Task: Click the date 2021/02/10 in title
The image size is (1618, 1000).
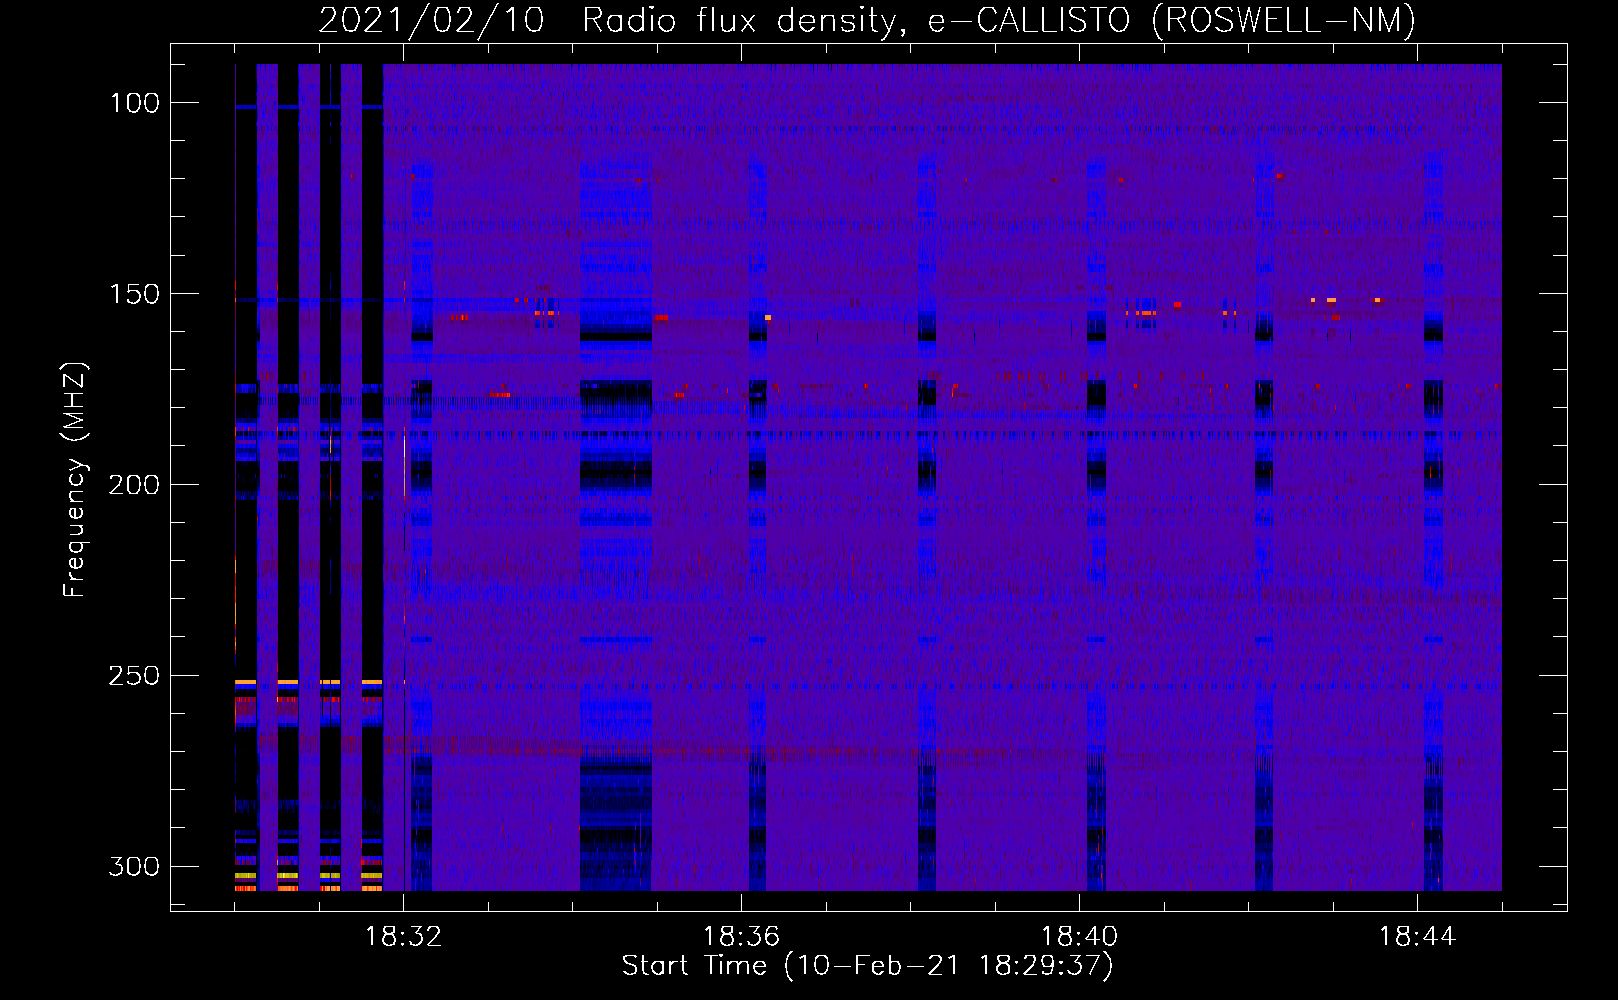Action: 431,20
